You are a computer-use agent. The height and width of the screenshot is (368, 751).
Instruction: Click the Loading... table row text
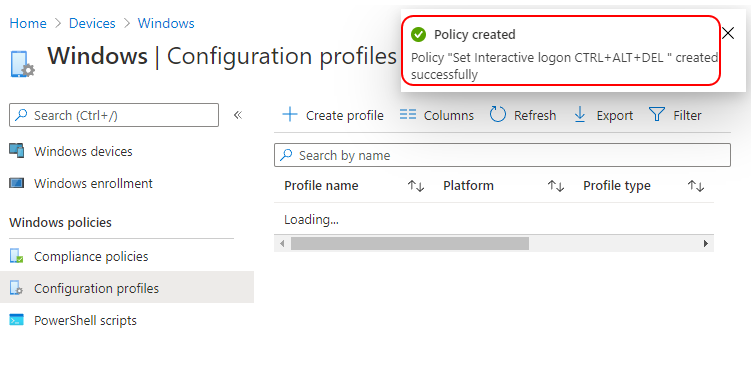click(311, 220)
